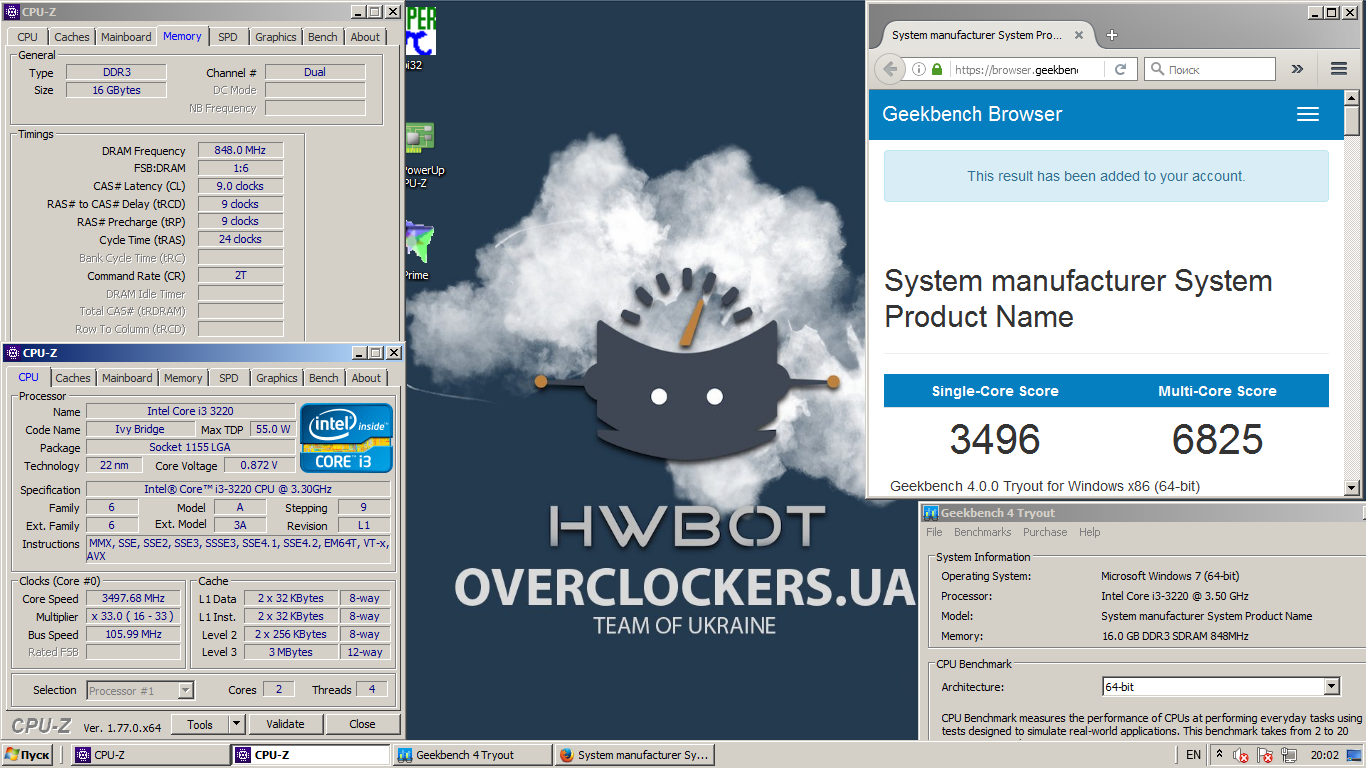Click the Firefox vertical scrollbar thumb
This screenshot has width=1366, height=768.
[1352, 121]
